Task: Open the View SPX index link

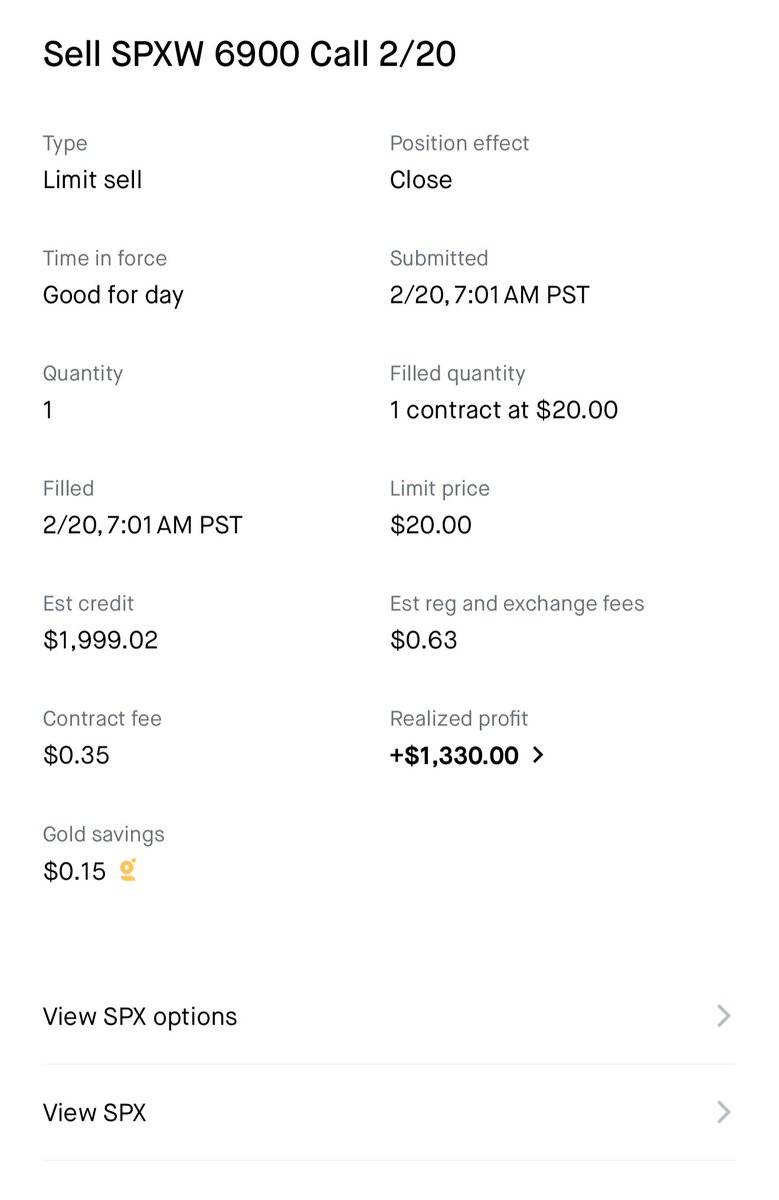Action: point(94,1112)
